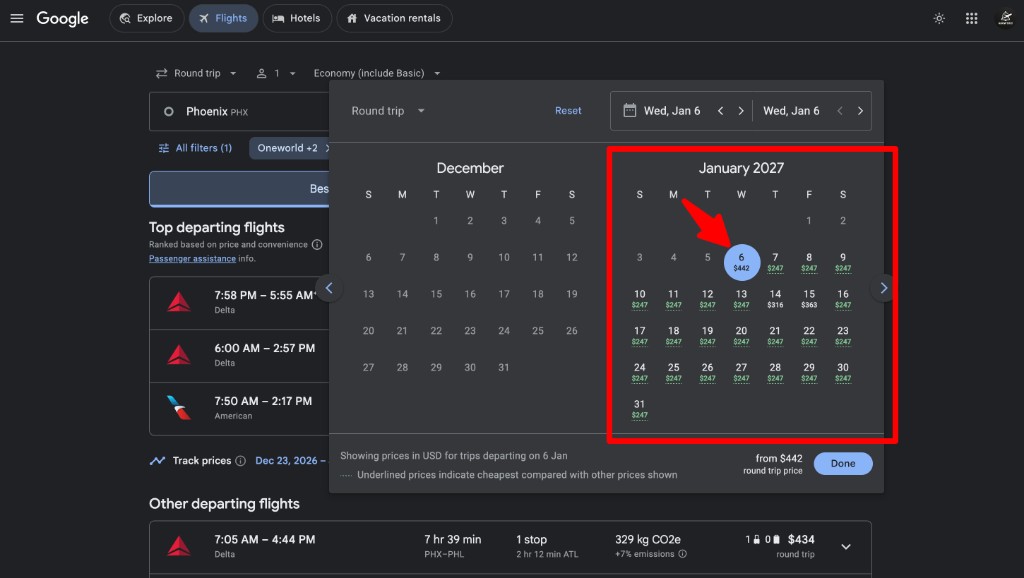Open the Google main menu hamburger icon

point(17,18)
